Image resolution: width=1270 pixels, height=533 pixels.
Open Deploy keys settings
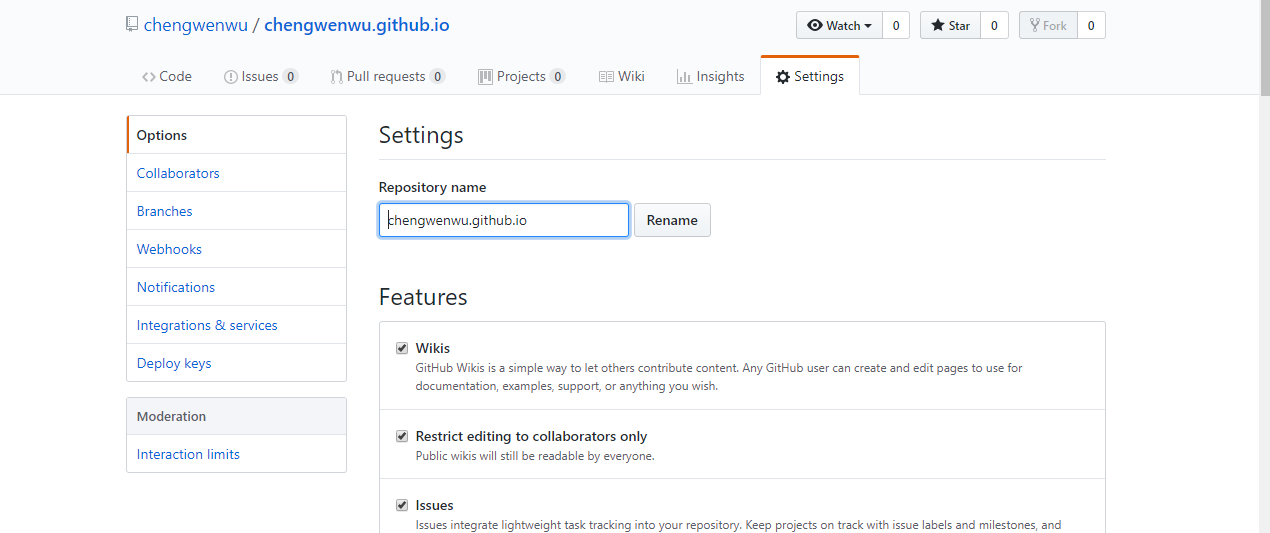point(237,363)
